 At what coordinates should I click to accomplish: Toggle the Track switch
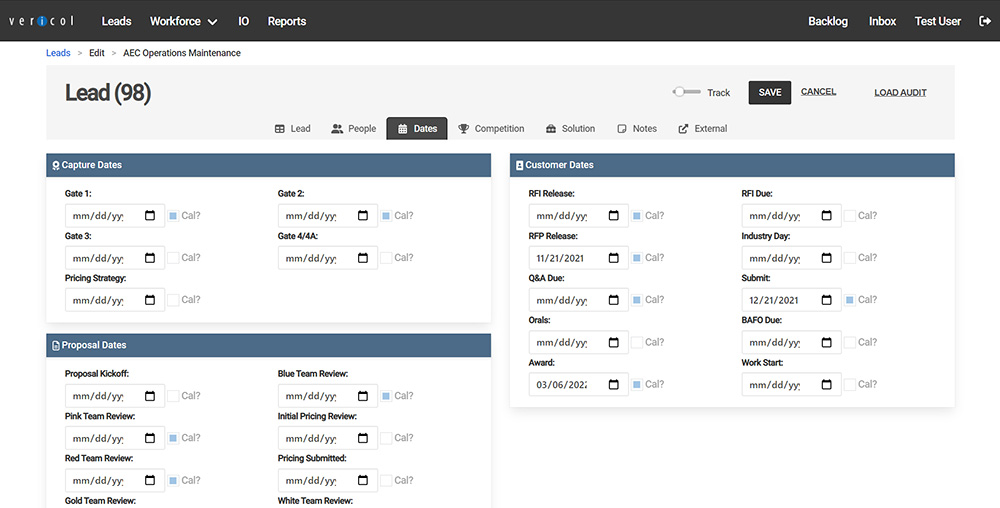point(686,92)
